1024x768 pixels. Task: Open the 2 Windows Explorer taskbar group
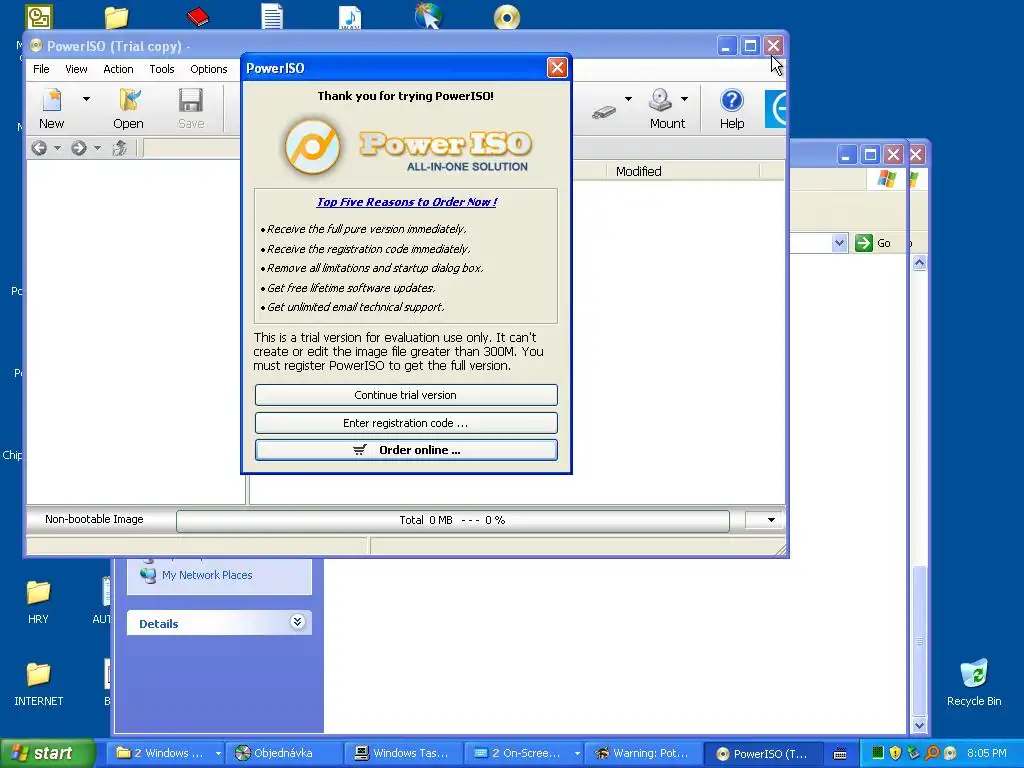coord(167,753)
